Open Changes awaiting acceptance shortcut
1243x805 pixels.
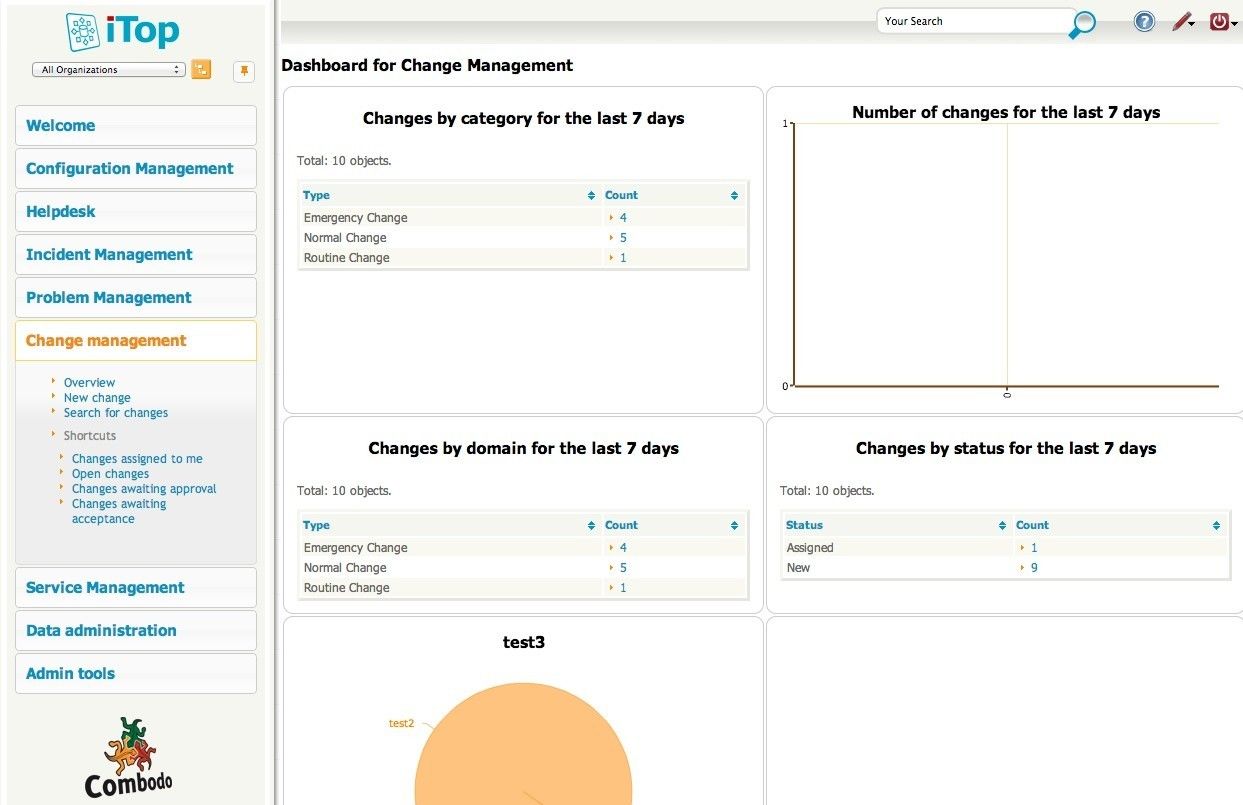[x=119, y=511]
